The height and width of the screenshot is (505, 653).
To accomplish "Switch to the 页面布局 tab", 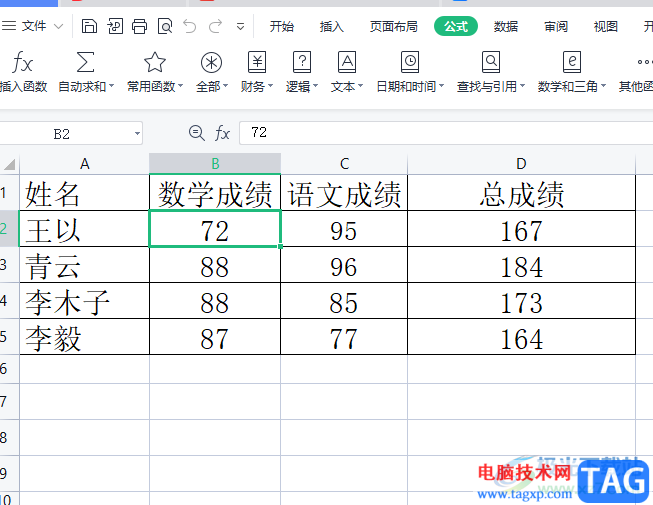I will 394,27.
